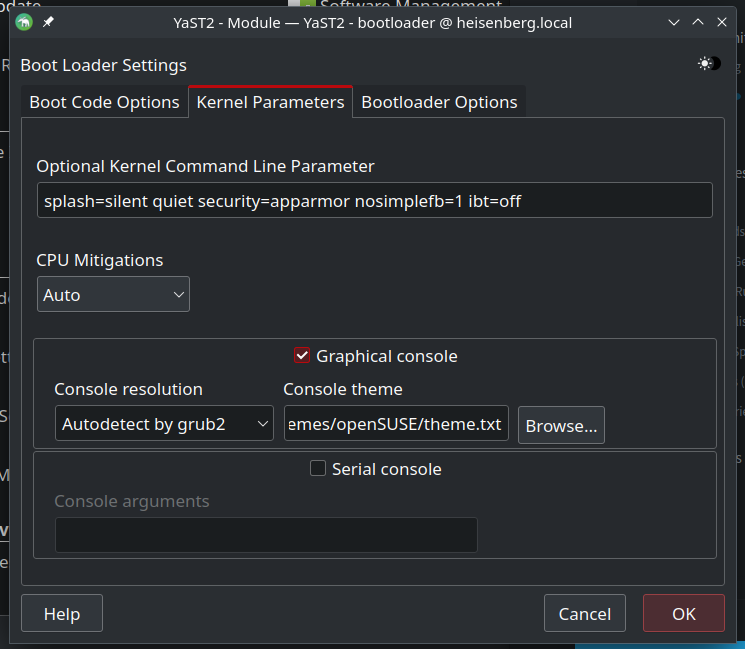Click the Optional Kernel Command Line Parameter field
This screenshot has height=649, width=745.
pos(374,201)
